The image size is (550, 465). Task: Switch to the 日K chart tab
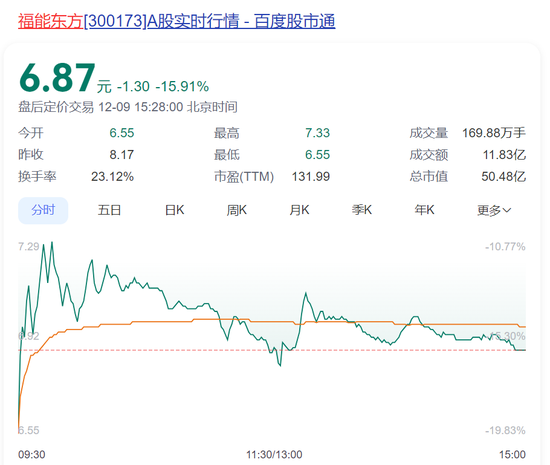pos(175,210)
